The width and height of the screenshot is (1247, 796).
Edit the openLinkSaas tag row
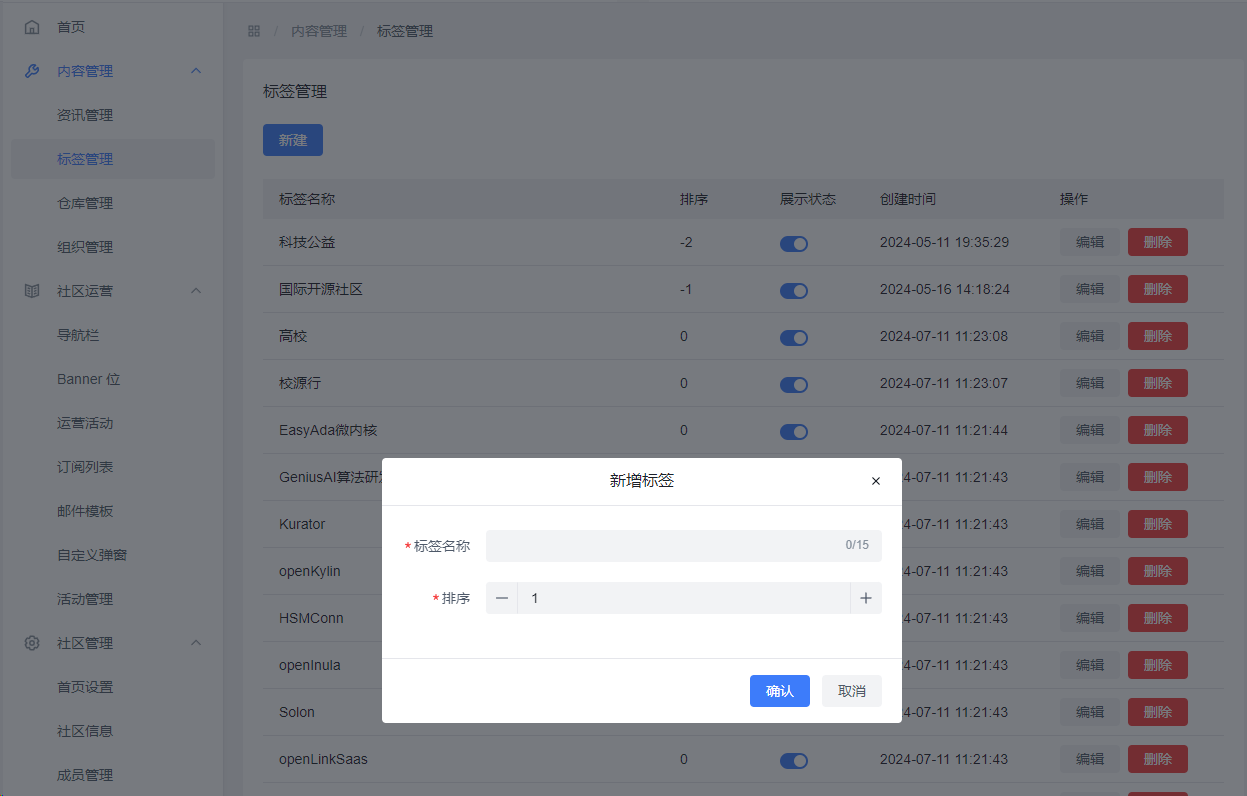[1090, 759]
